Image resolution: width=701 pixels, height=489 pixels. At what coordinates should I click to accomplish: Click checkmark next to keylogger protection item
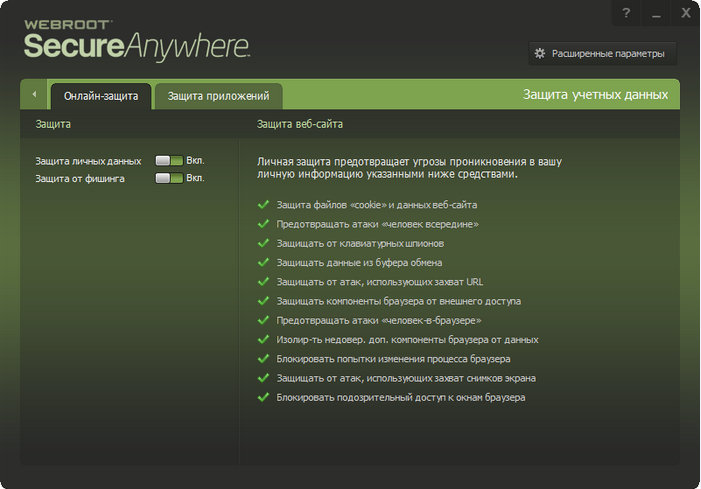pos(263,243)
